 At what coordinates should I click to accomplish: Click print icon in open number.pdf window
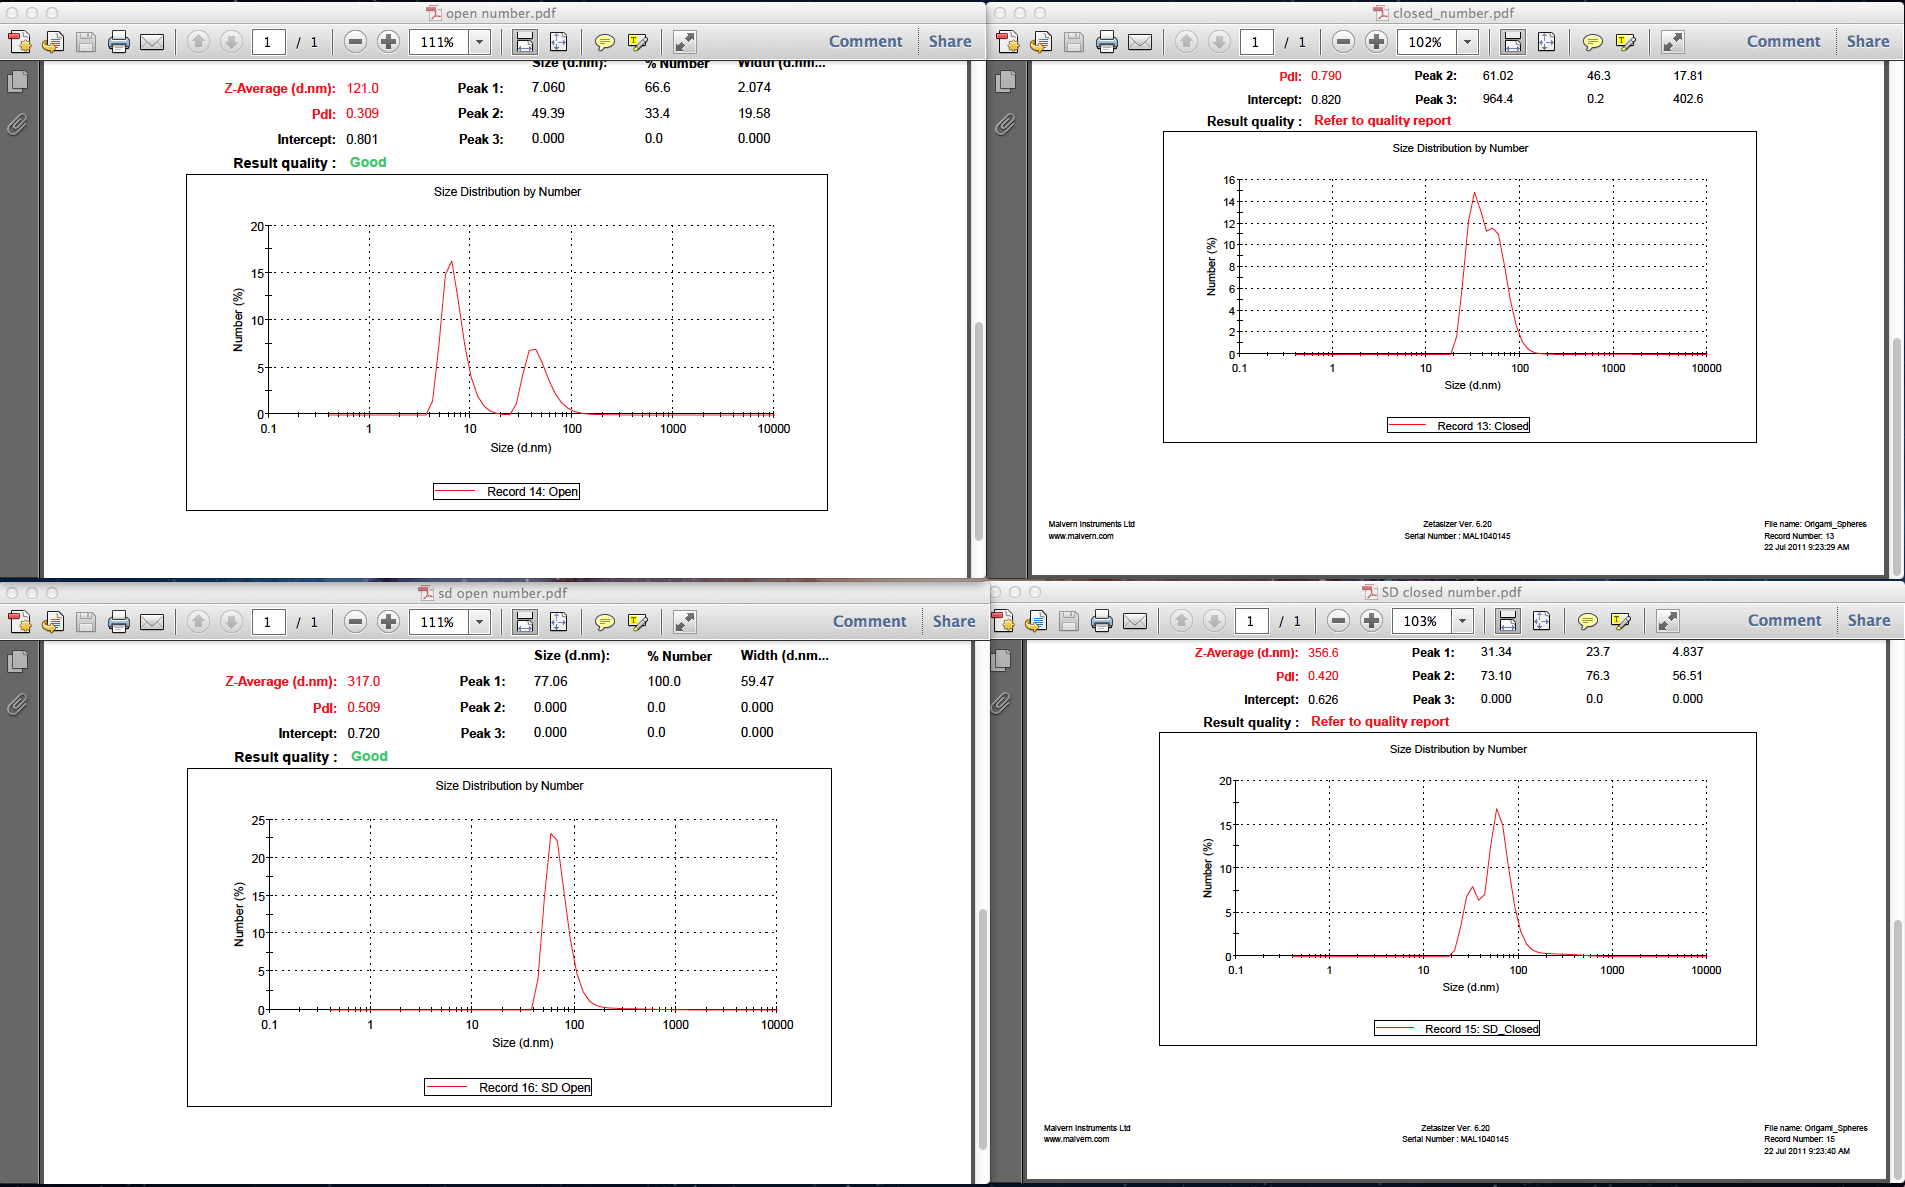click(x=119, y=42)
